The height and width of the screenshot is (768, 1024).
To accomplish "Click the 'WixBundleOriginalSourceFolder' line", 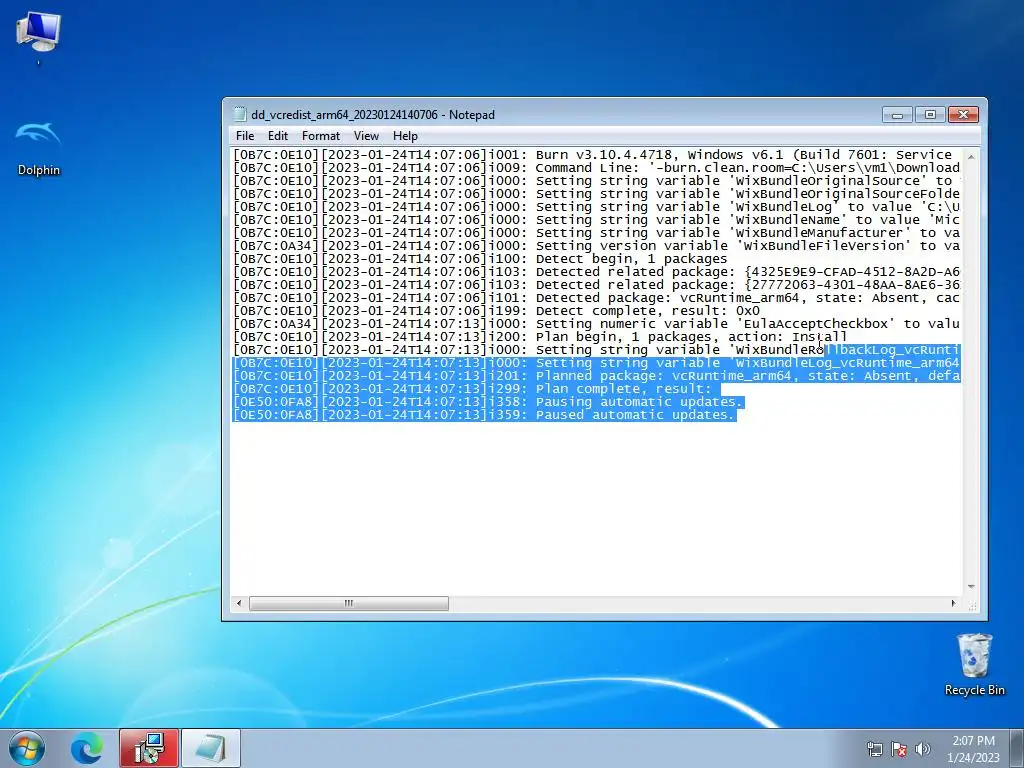I will coord(596,194).
